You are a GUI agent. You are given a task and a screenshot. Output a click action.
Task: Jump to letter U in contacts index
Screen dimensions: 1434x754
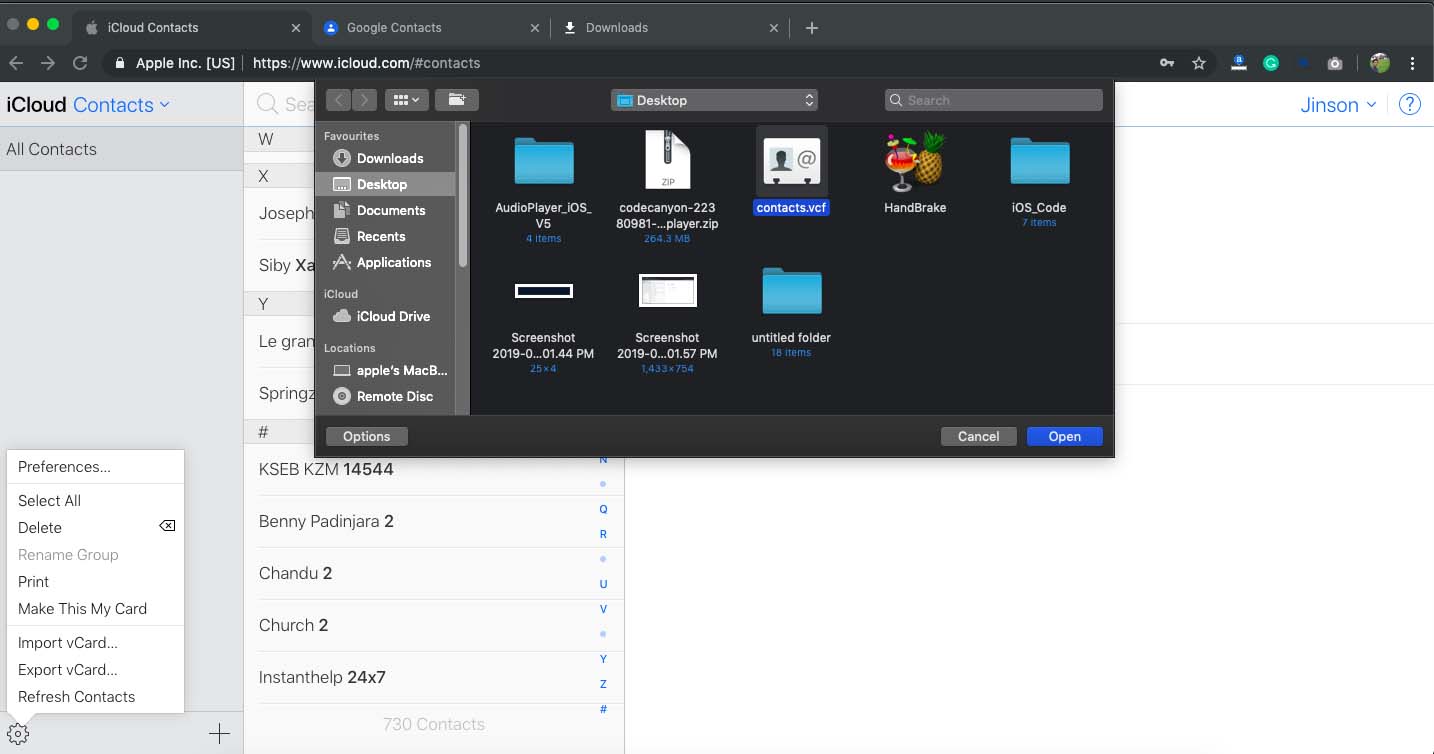(603, 584)
